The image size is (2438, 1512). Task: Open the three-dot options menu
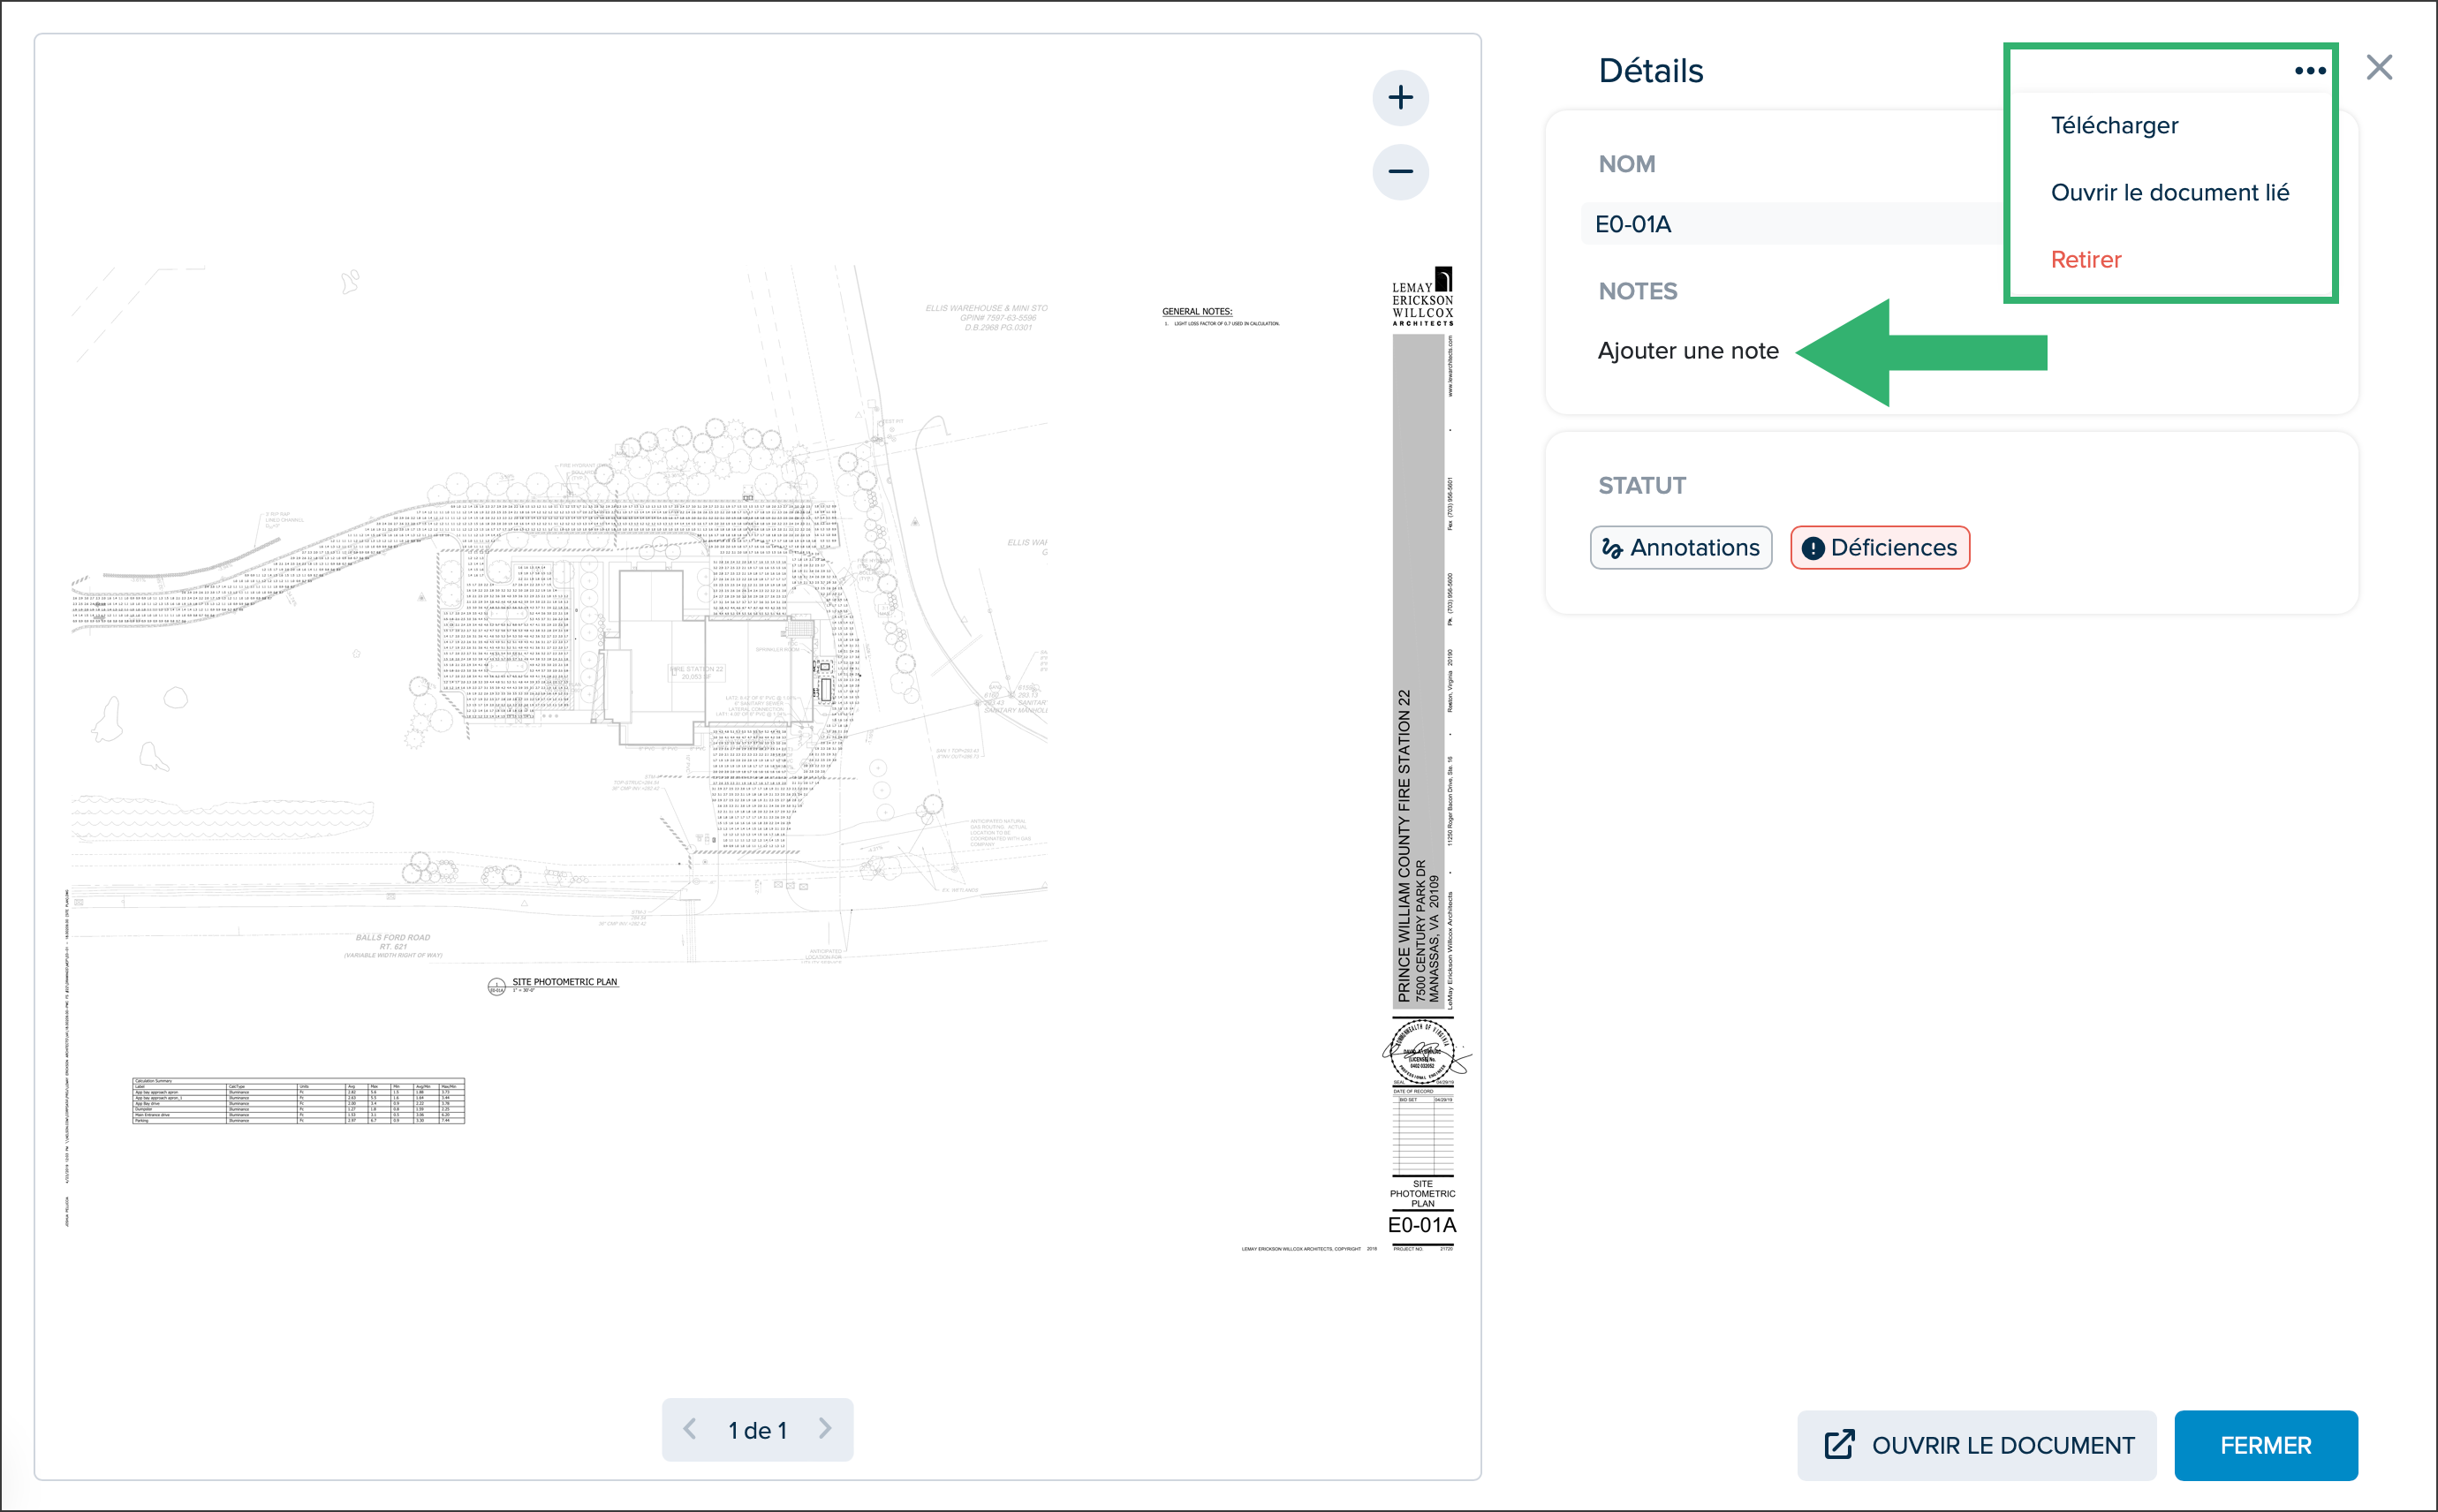(x=2309, y=70)
